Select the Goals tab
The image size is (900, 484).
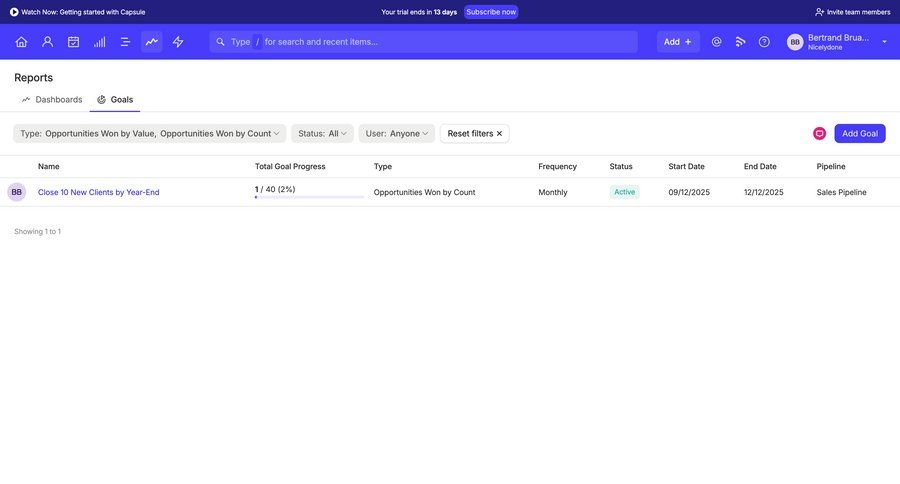pyautogui.click(x=115, y=99)
